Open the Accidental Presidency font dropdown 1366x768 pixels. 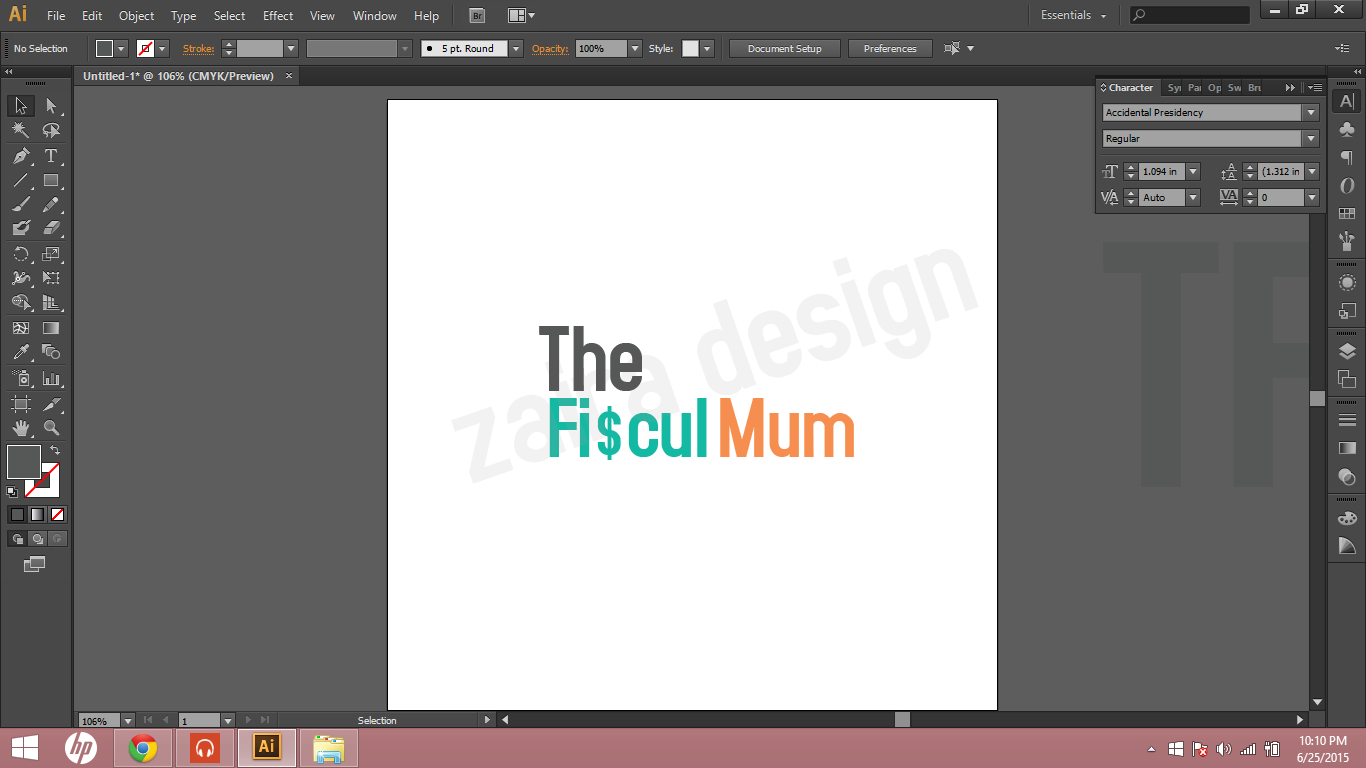point(1309,112)
